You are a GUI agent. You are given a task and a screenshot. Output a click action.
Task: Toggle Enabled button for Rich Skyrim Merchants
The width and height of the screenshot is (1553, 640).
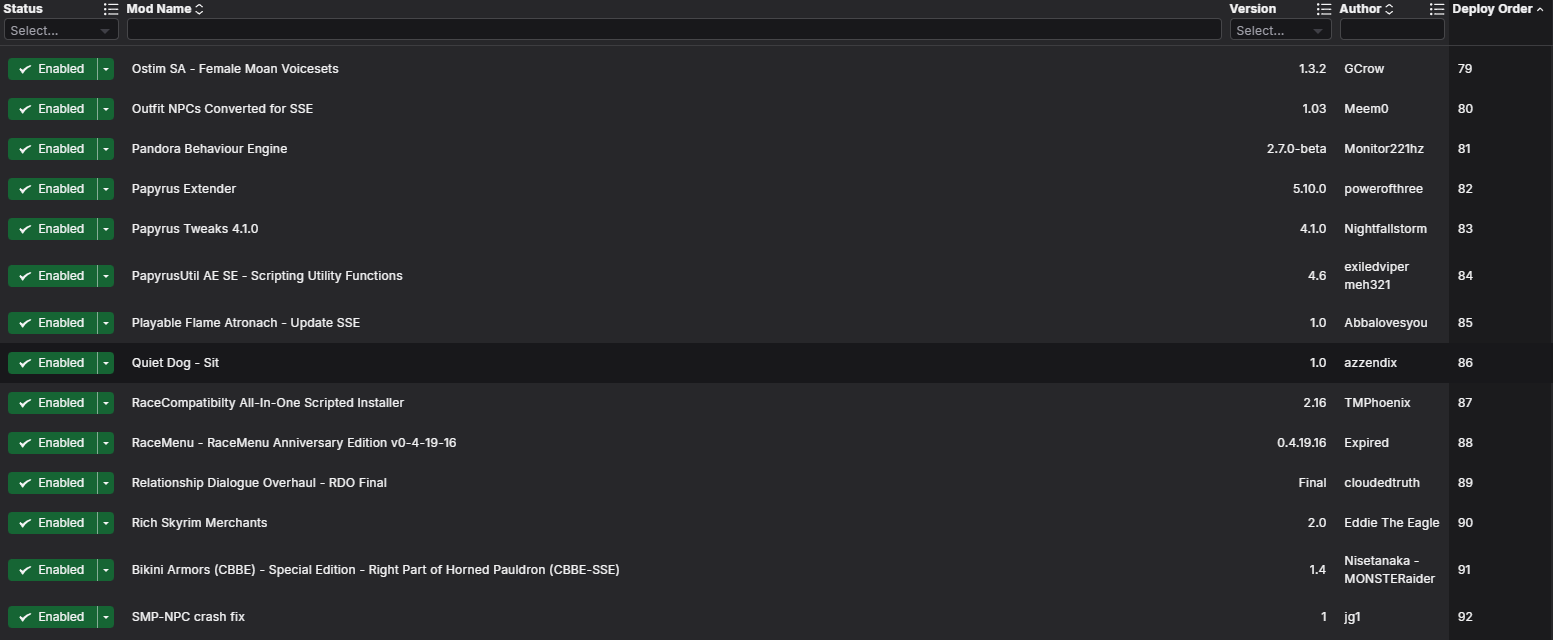tap(52, 523)
